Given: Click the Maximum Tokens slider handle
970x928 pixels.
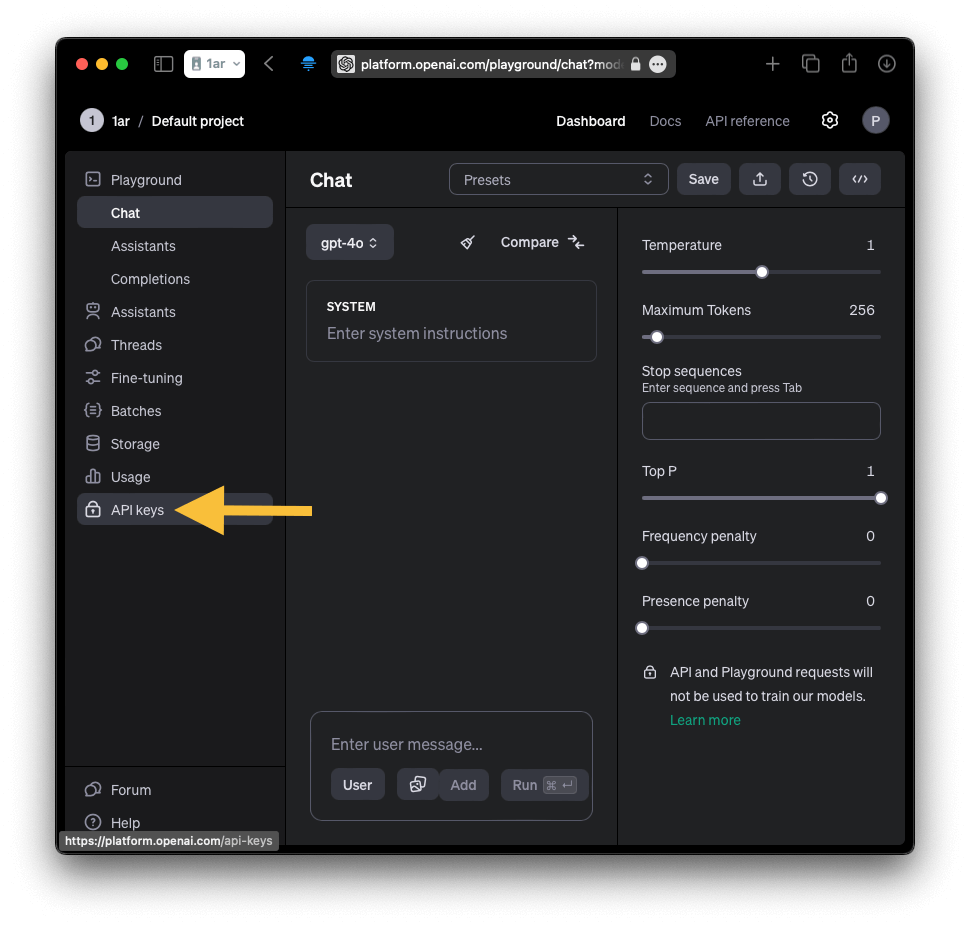Looking at the screenshot, I should 657,337.
